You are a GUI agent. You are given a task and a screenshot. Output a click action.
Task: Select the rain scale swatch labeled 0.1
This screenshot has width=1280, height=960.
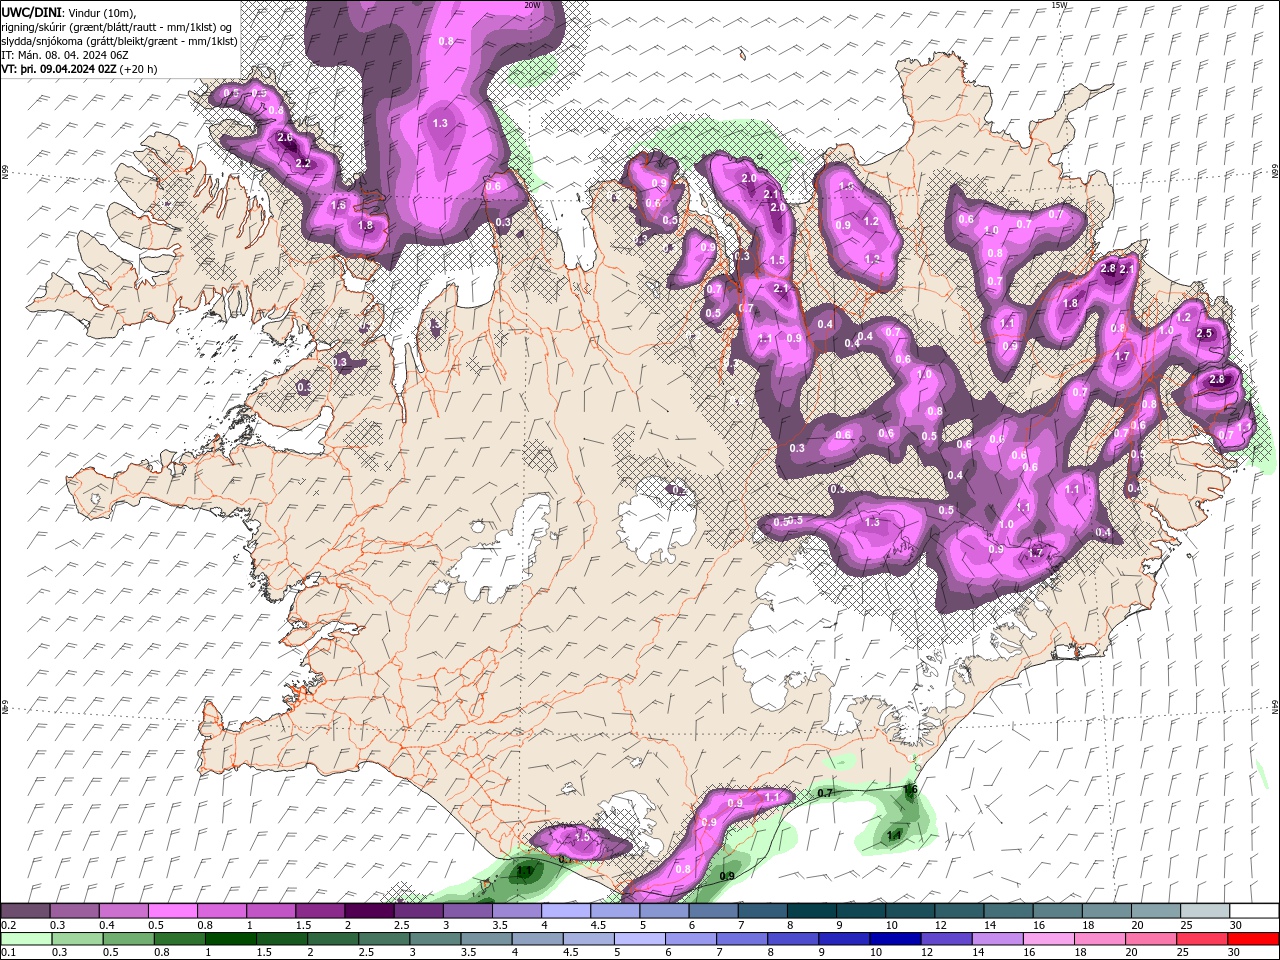(x=25, y=939)
